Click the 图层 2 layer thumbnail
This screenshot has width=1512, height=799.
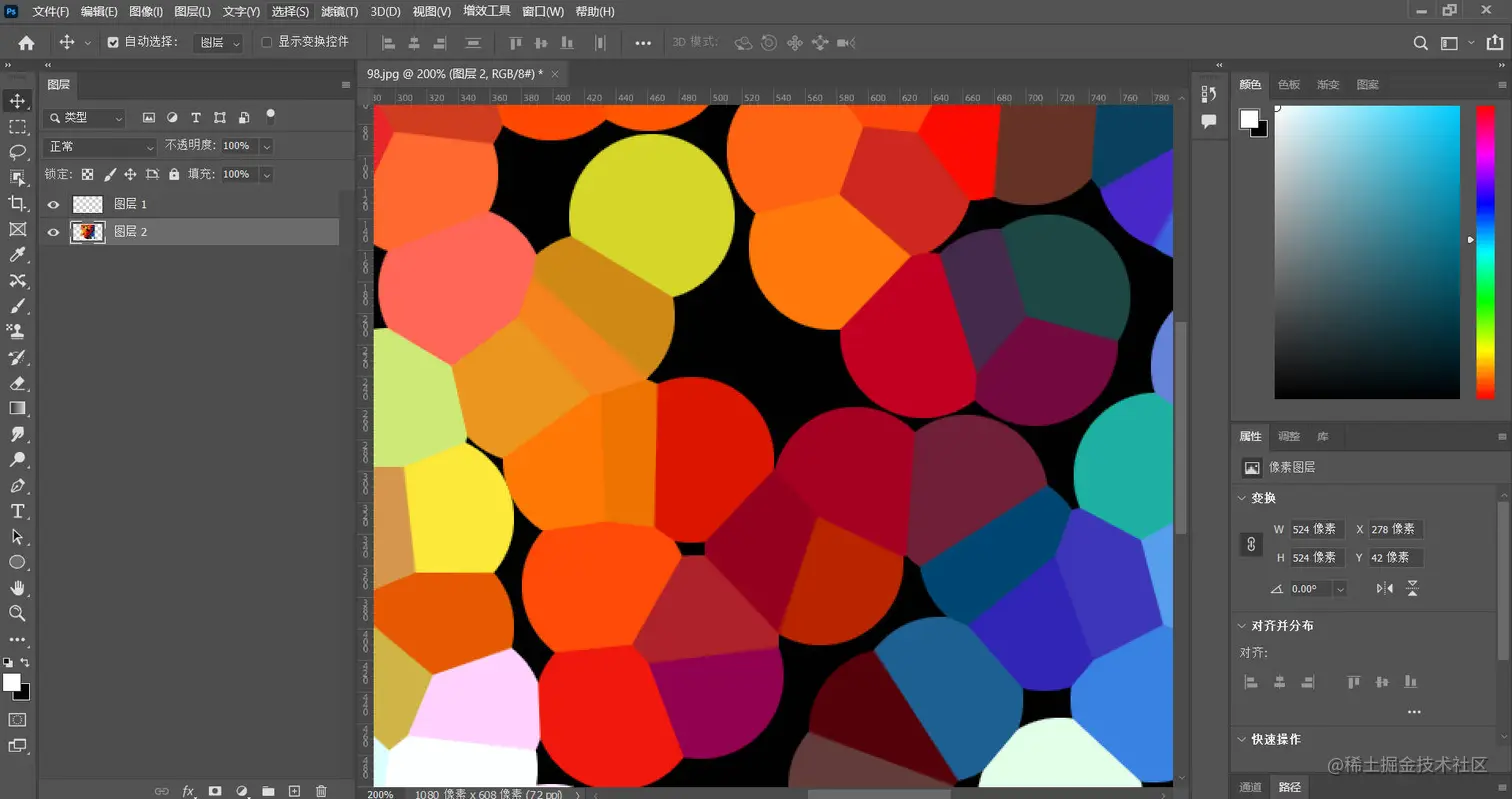point(88,231)
